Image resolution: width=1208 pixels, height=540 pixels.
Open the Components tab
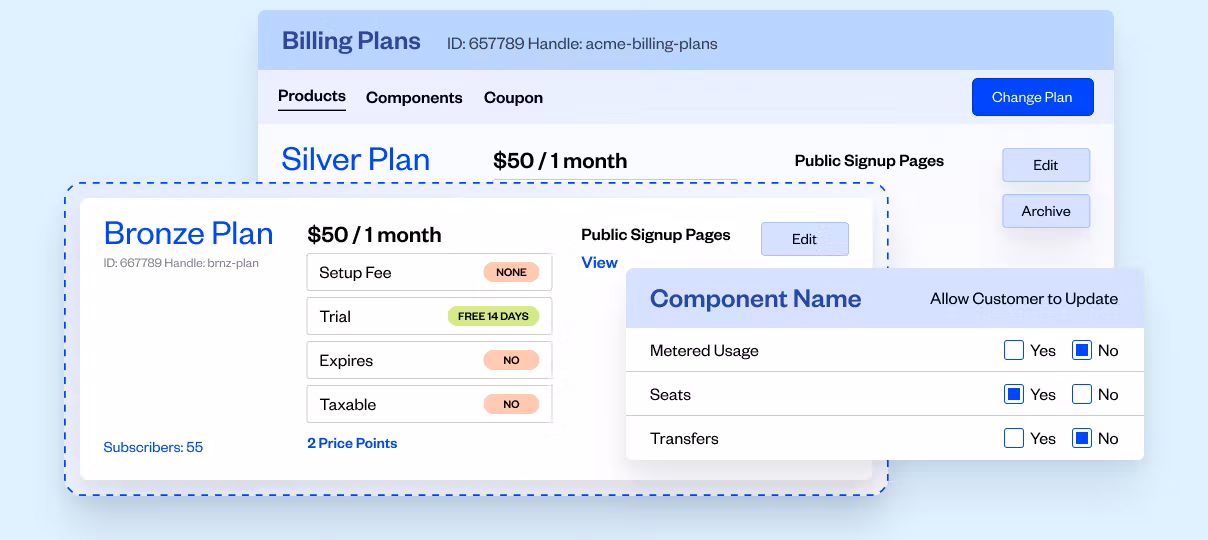(x=414, y=98)
